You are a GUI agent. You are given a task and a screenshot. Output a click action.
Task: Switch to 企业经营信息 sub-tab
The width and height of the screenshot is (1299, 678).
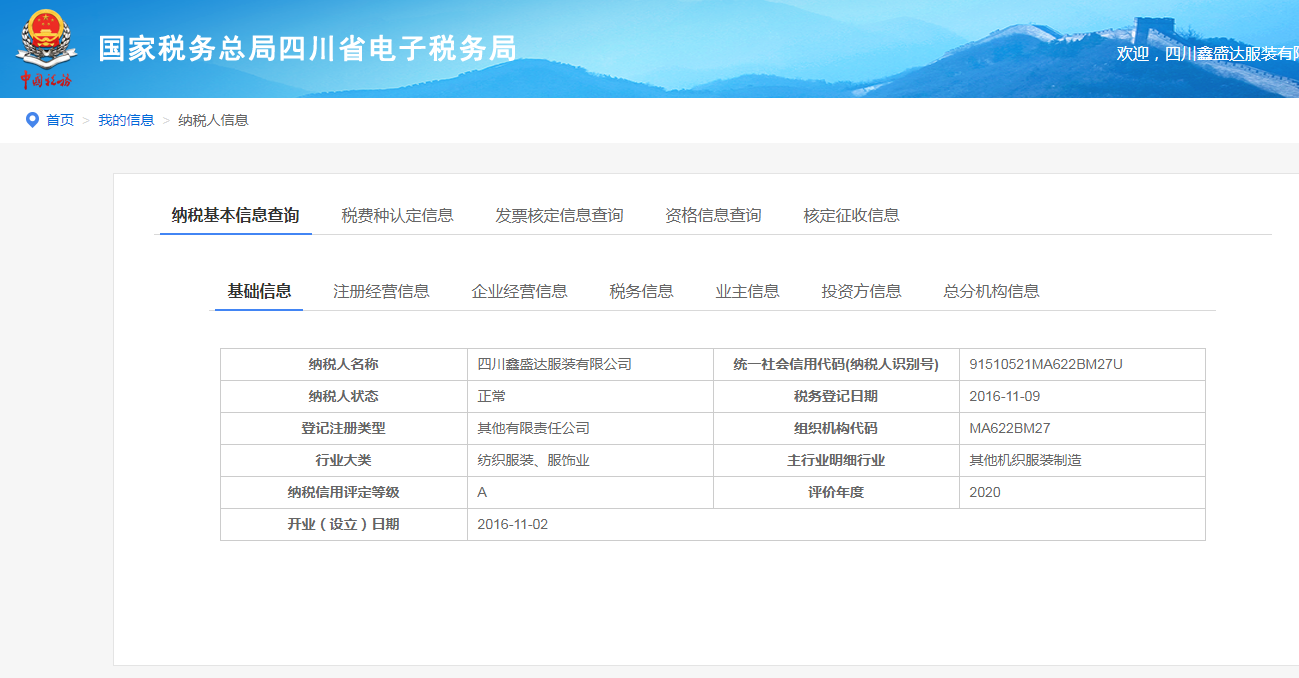tap(519, 291)
